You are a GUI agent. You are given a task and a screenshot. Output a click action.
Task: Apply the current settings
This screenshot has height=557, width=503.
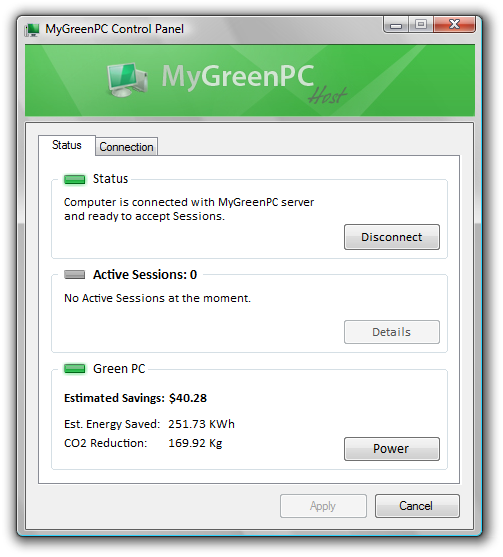323,506
